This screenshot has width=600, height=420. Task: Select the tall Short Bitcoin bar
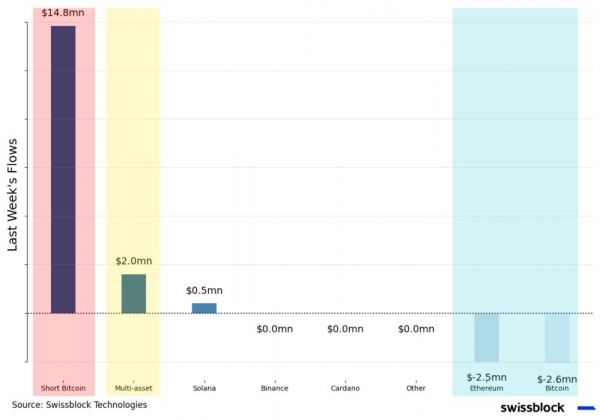[x=63, y=169]
